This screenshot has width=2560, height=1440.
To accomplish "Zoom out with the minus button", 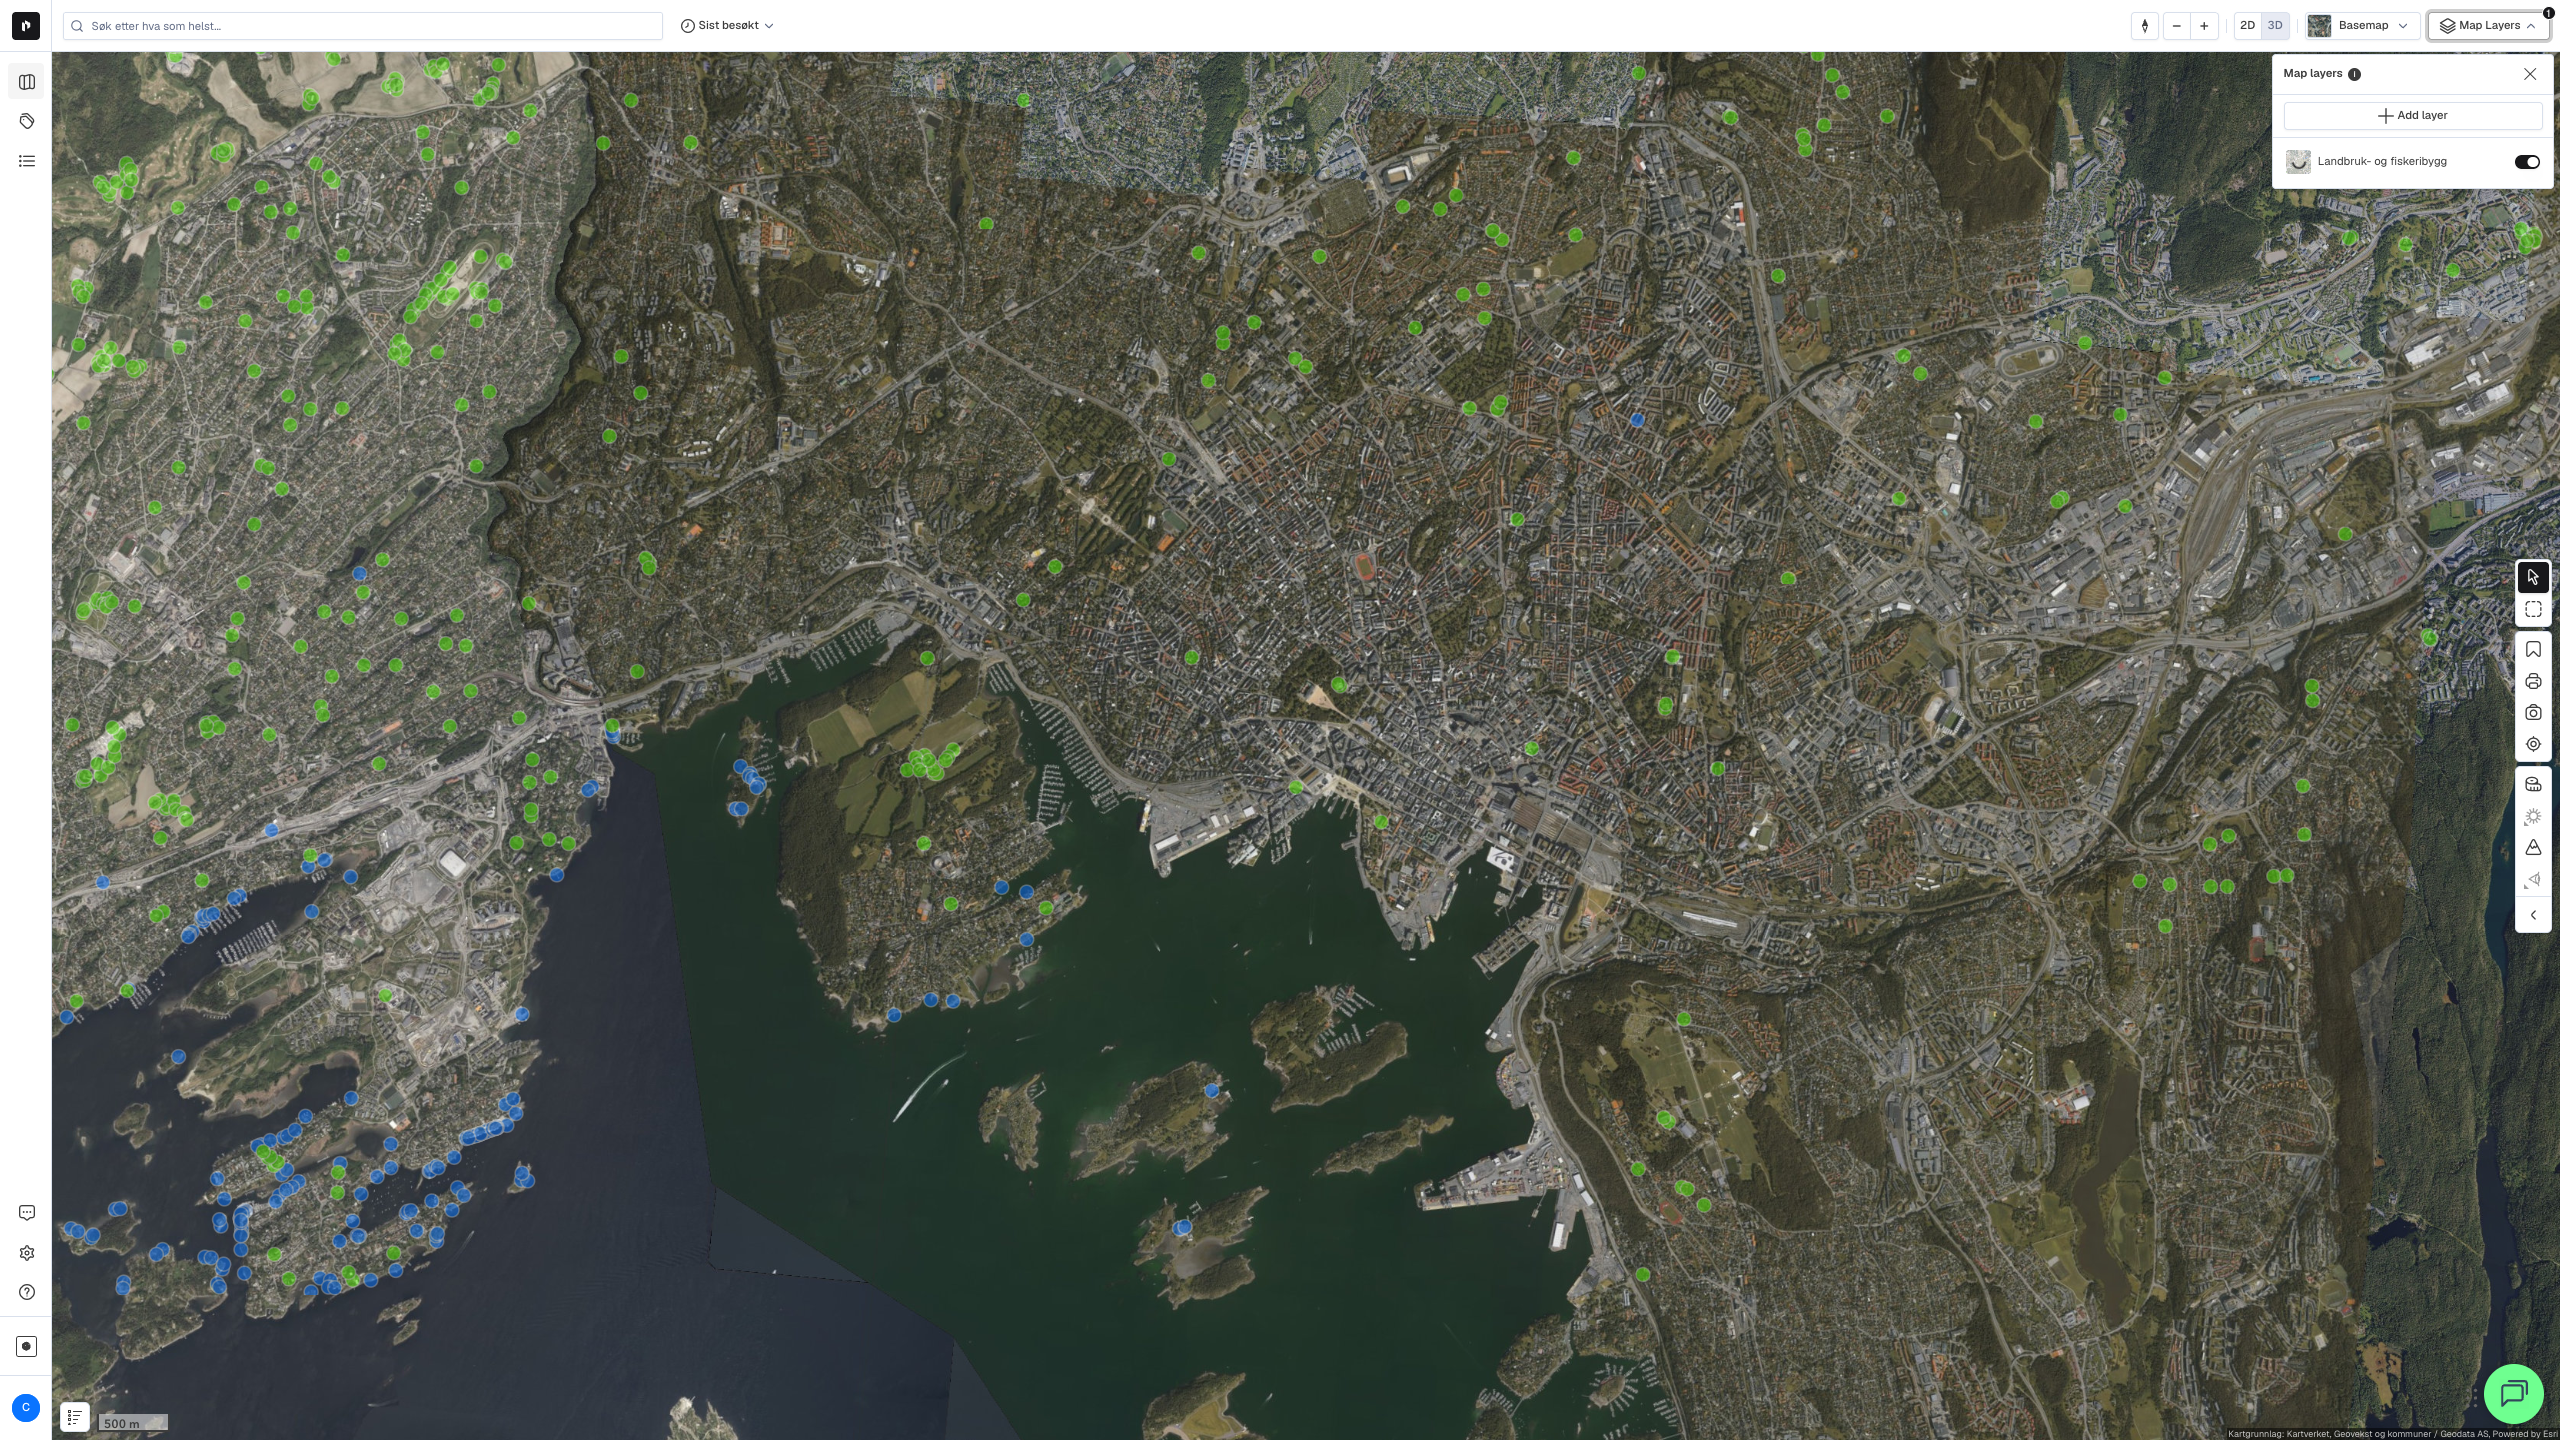I will 2176,26.
